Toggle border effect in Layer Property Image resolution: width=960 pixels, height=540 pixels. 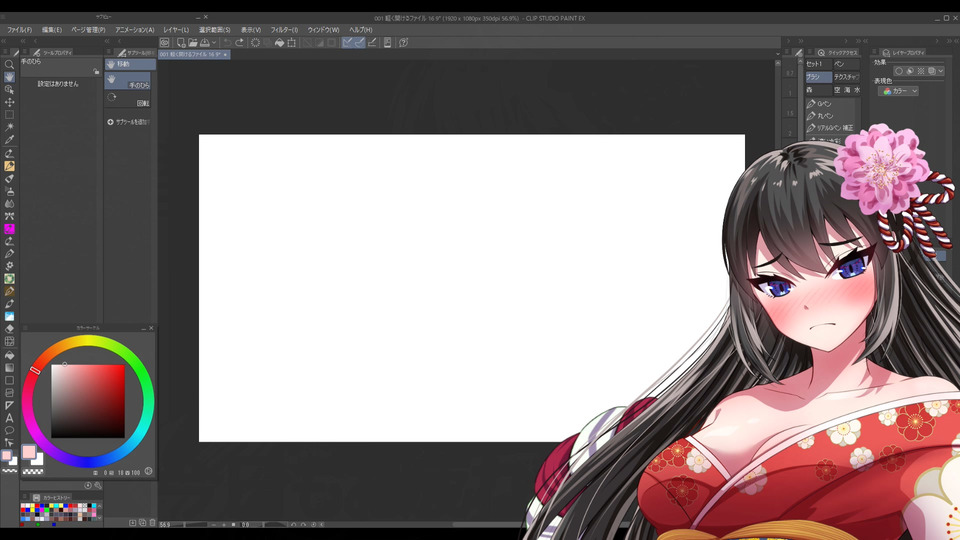click(x=899, y=71)
